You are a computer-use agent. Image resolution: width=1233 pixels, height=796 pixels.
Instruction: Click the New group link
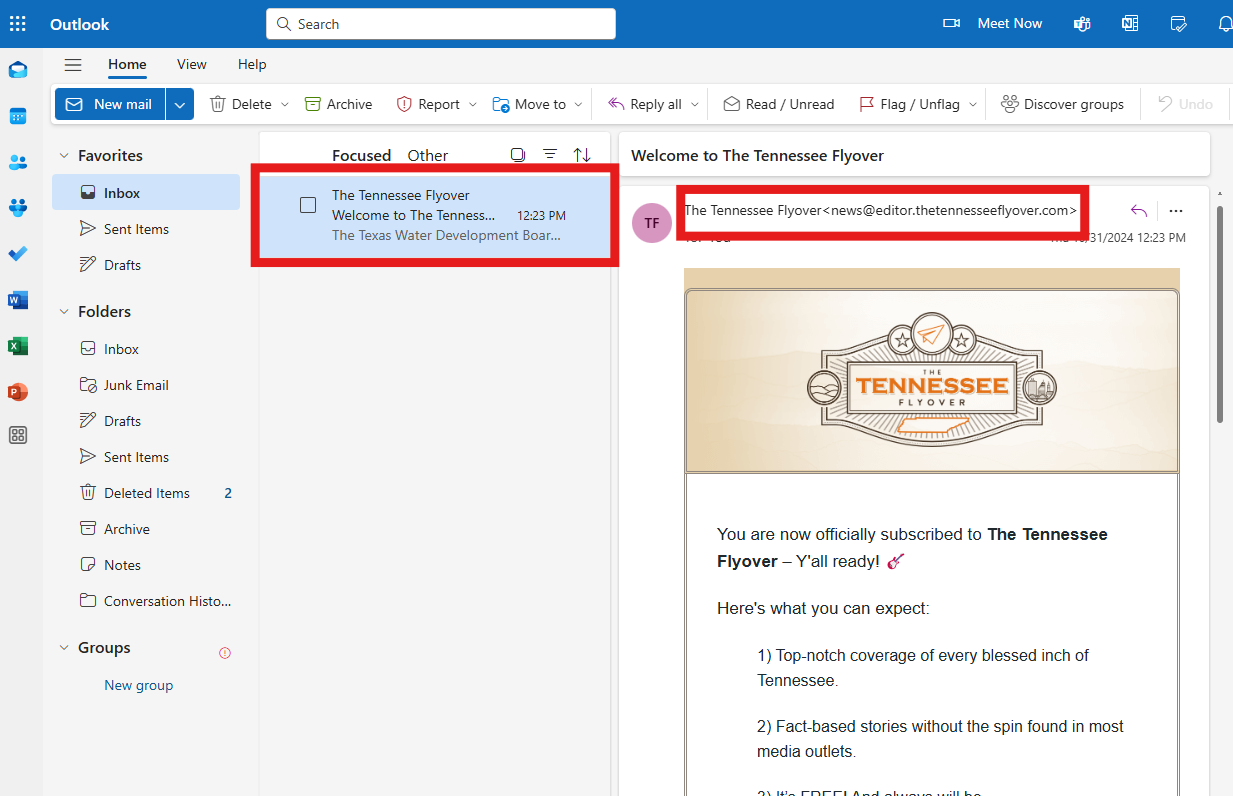[139, 685]
